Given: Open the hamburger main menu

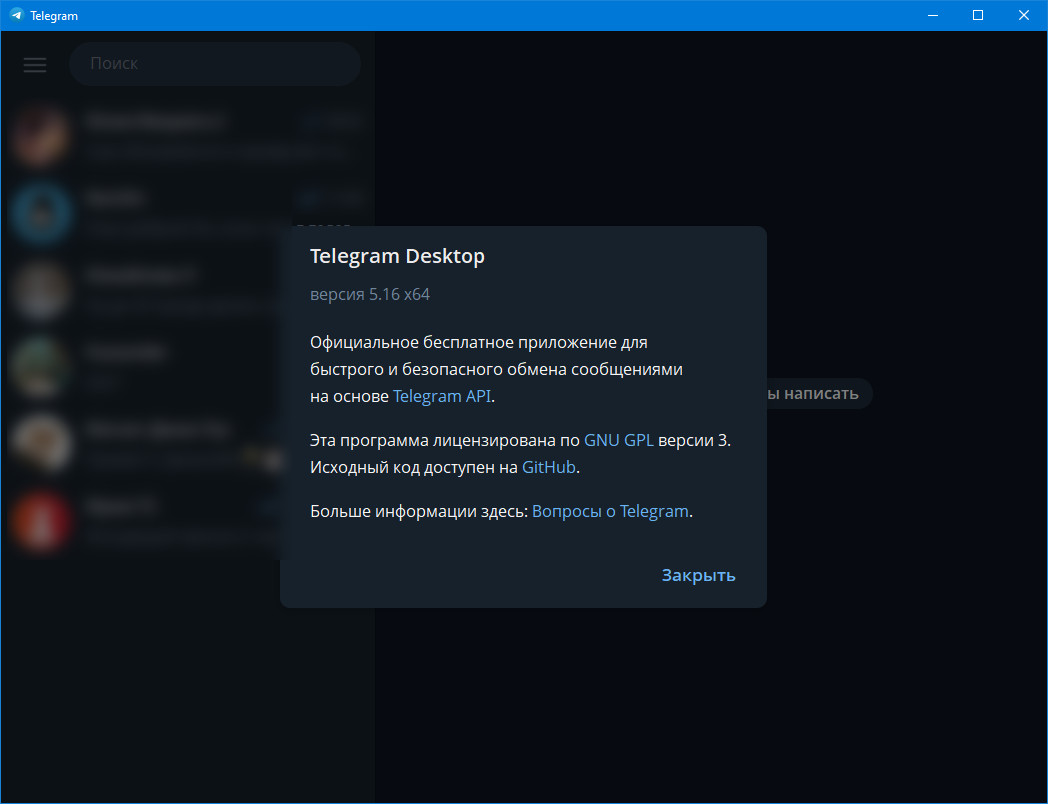Looking at the screenshot, I should click(x=35, y=64).
